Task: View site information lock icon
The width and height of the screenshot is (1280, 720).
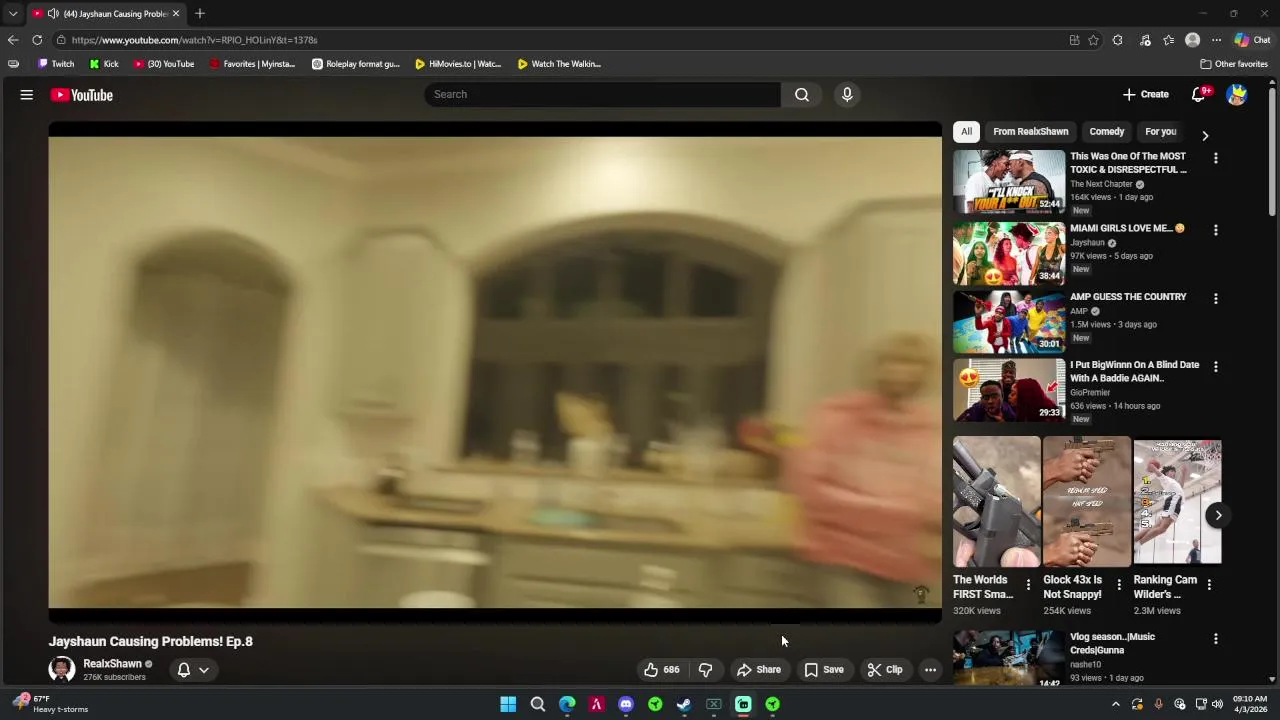Action: [x=61, y=40]
